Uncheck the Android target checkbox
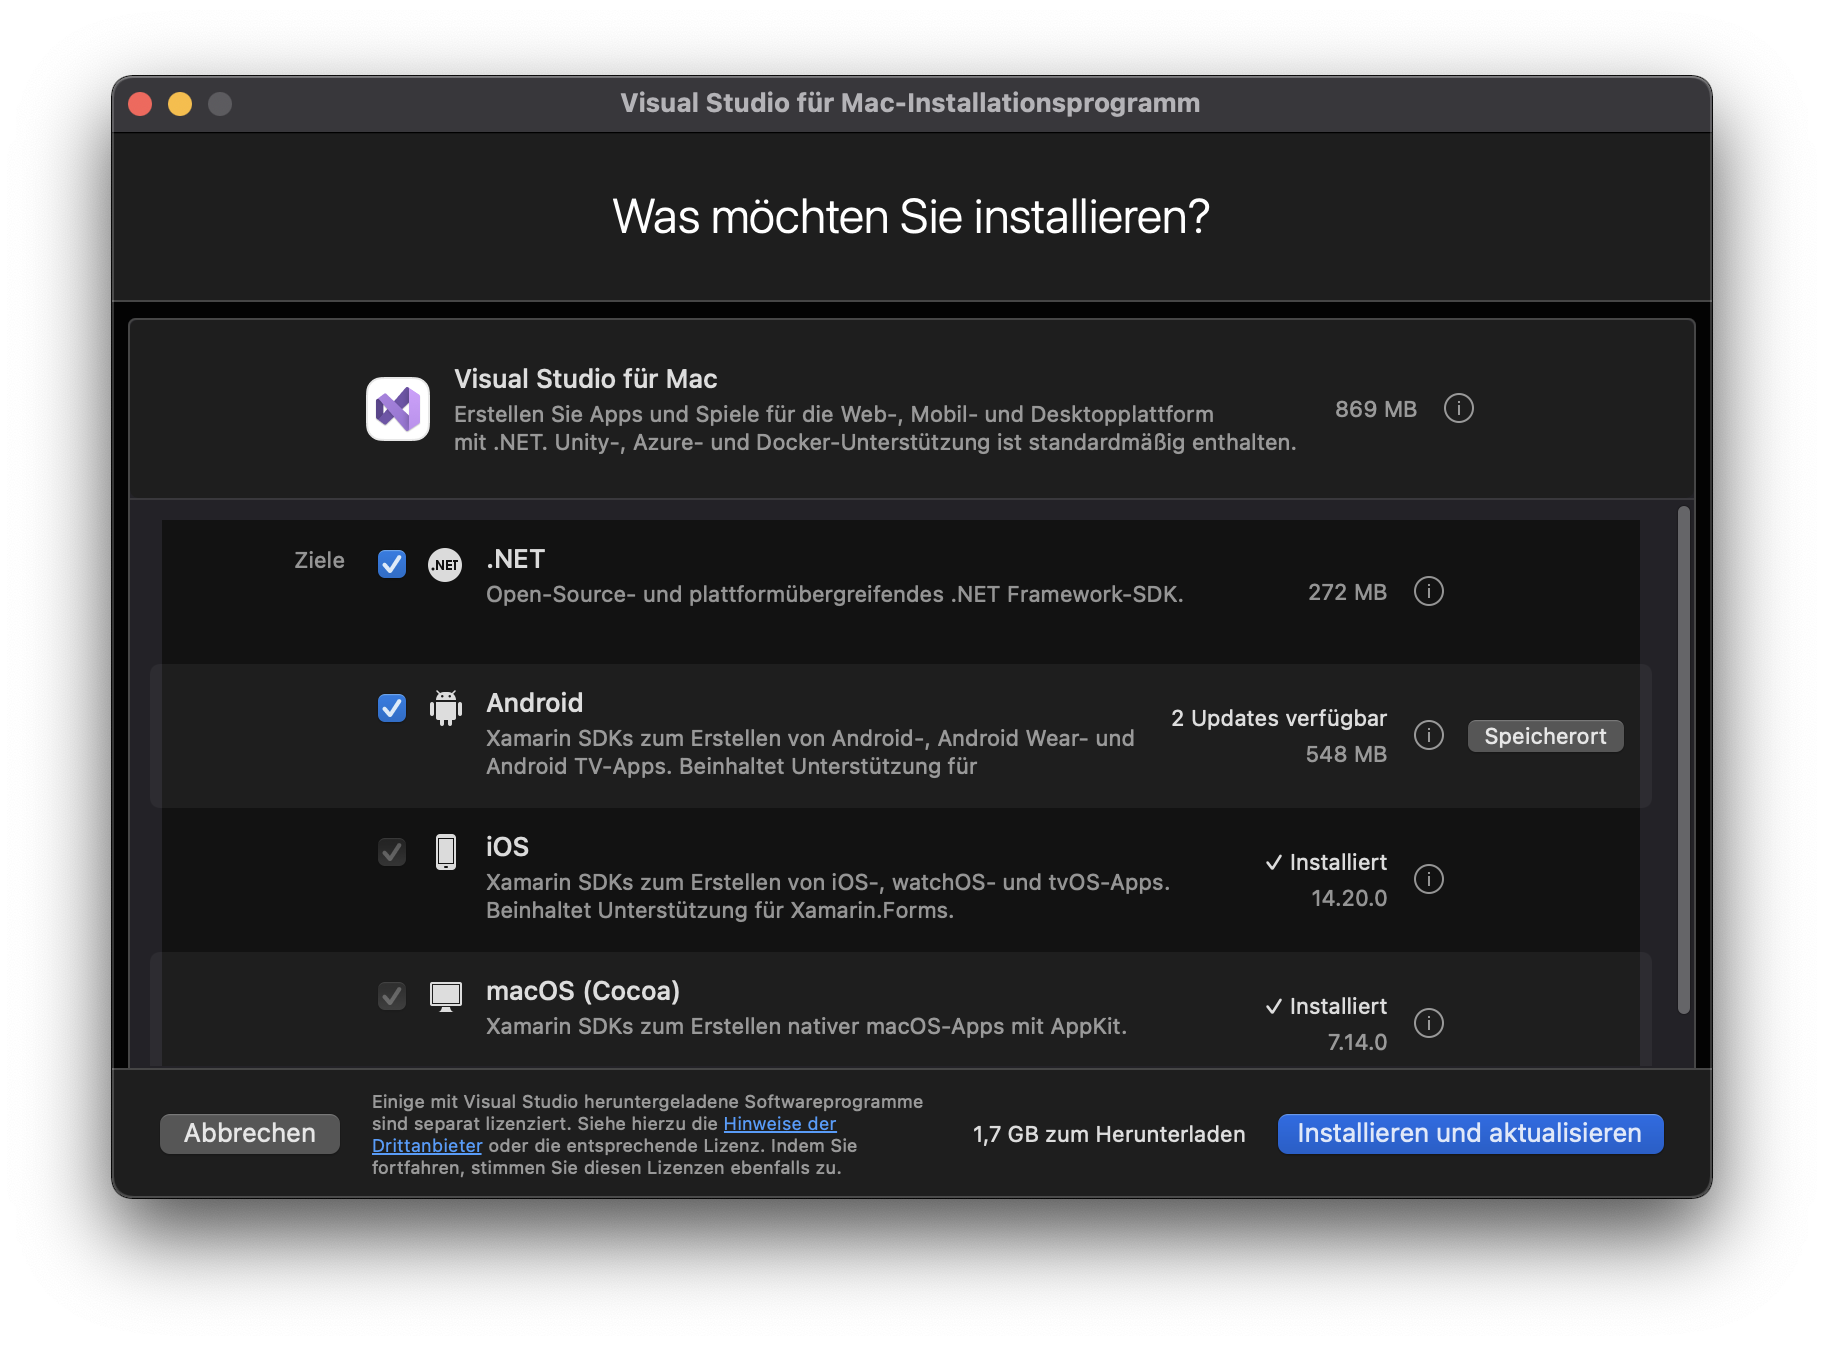The height and width of the screenshot is (1346, 1824). (x=392, y=709)
